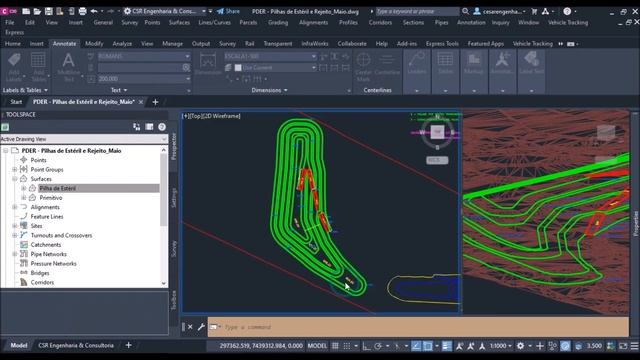Click the Toolspace panorama display icon
This screenshot has width=640, height=360.
click(149, 127)
